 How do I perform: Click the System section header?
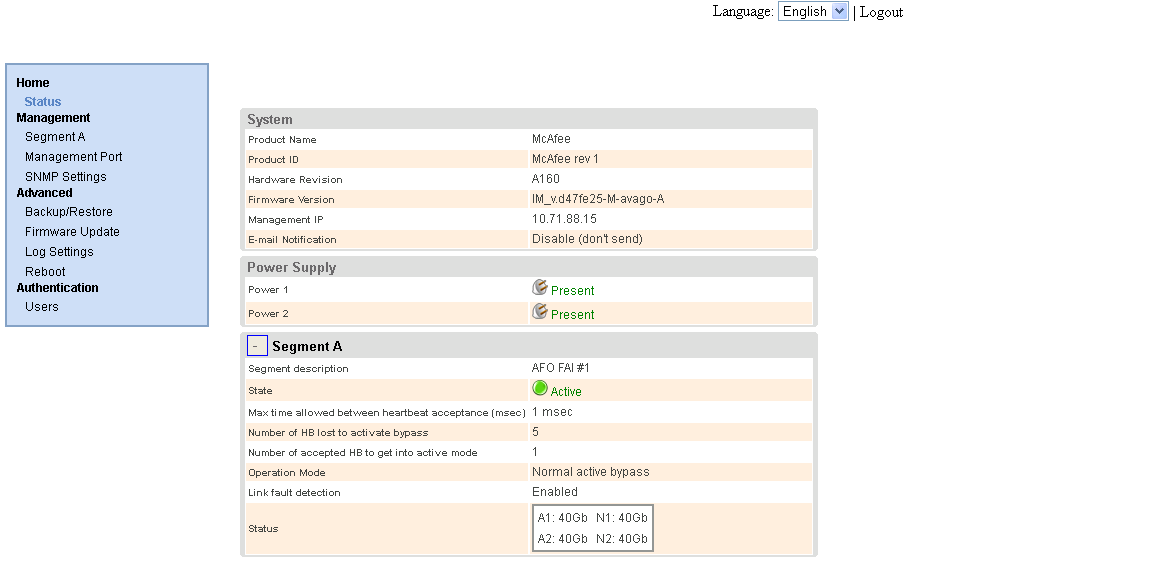269,120
